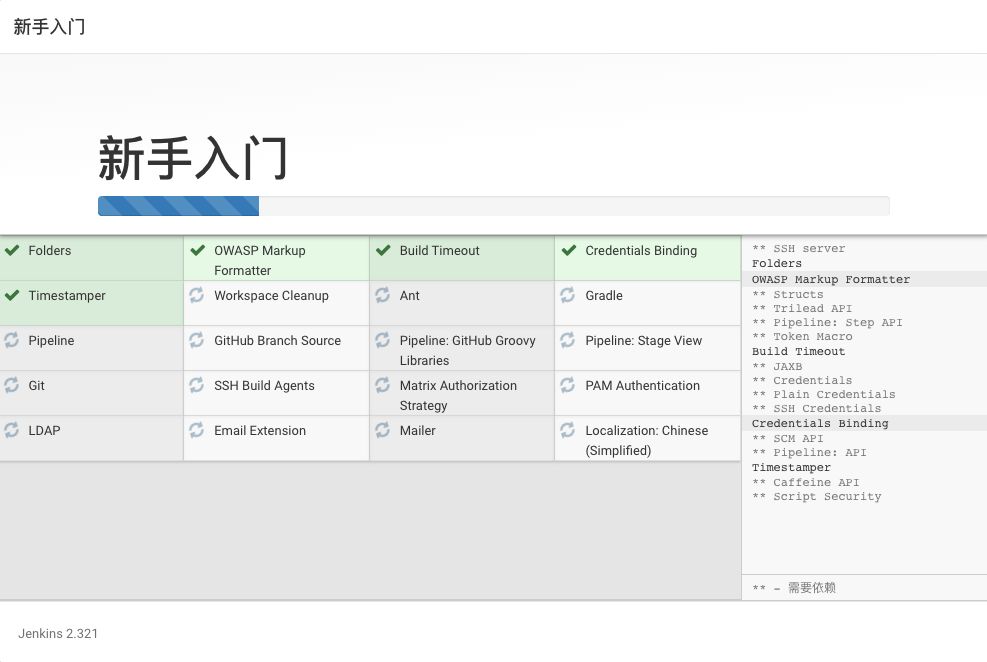Image resolution: width=987 pixels, height=662 pixels.
Task: Click the sync icon for Pipeline: Stage View
Action: 568,340
